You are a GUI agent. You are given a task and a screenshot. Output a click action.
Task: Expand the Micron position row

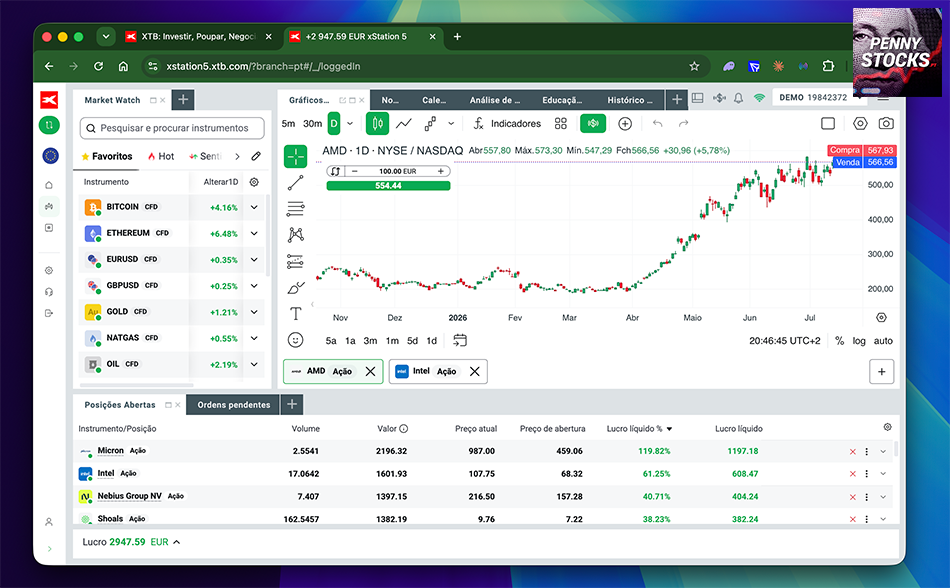point(883,451)
